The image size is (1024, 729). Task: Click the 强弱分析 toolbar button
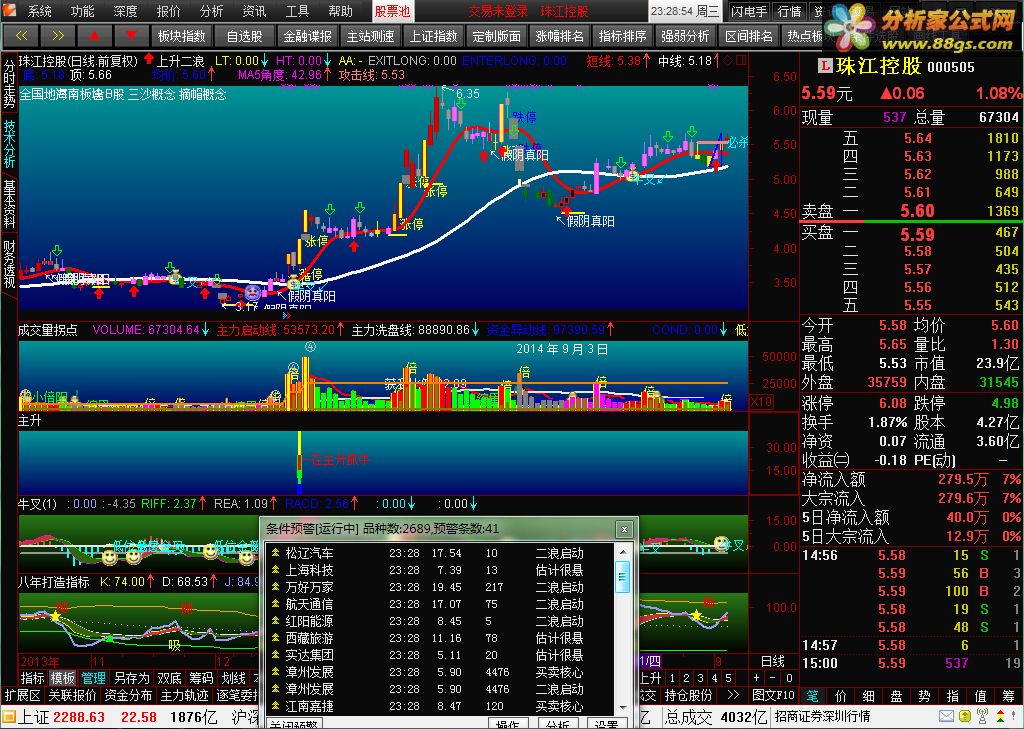point(685,36)
